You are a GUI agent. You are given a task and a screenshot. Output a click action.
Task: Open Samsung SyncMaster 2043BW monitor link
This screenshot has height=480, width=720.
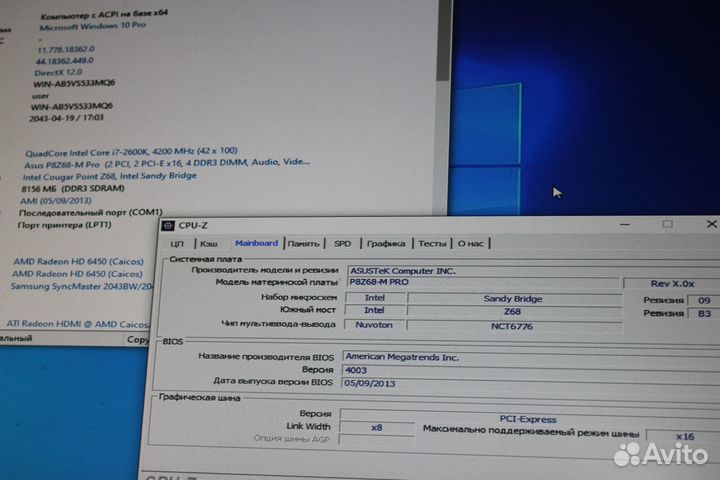82,286
